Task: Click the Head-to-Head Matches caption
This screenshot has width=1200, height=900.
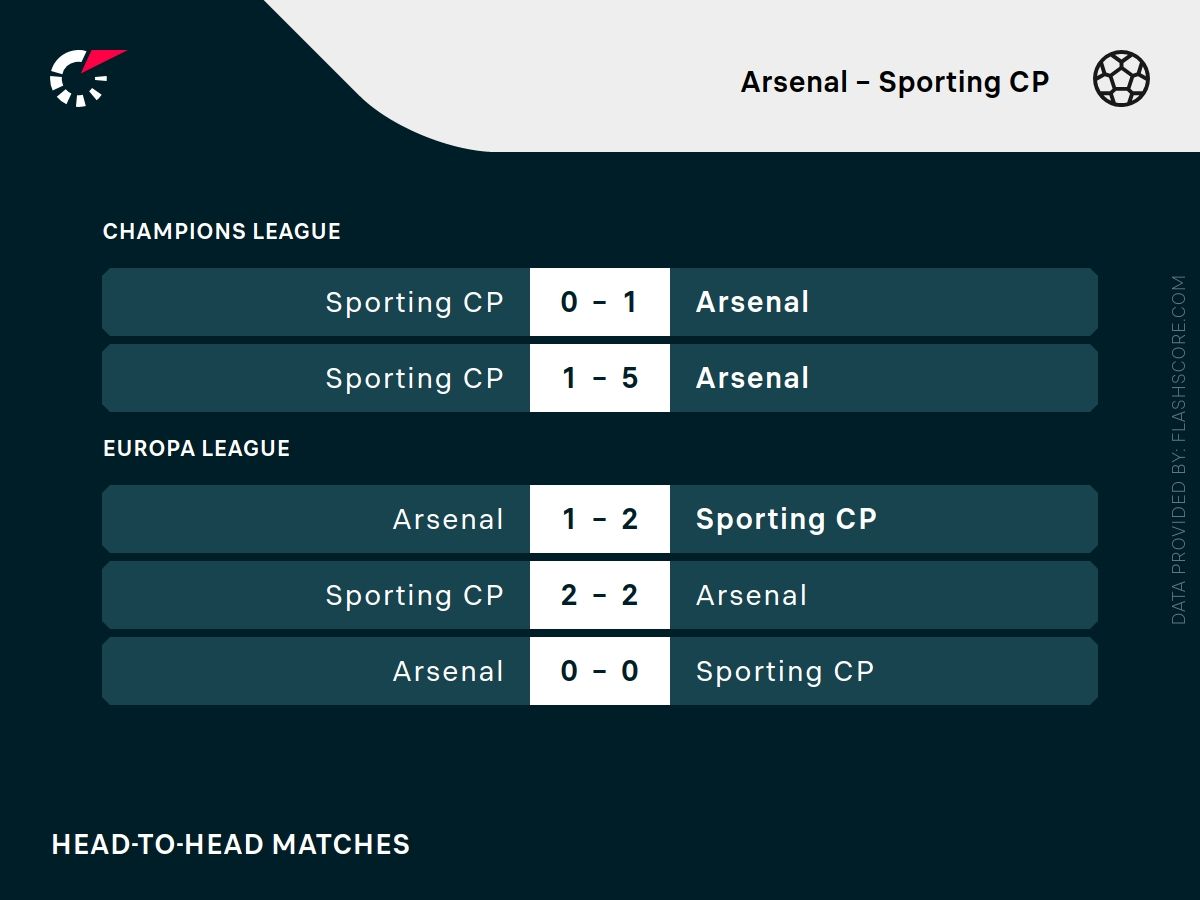Action: tap(231, 844)
